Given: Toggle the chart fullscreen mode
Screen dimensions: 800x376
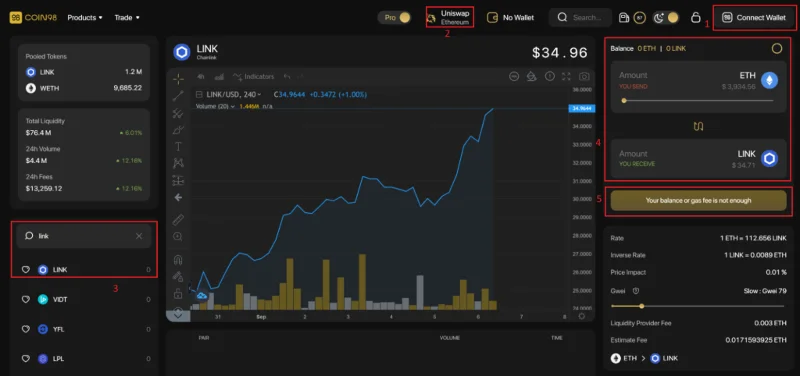Looking at the screenshot, I should pos(566,77).
